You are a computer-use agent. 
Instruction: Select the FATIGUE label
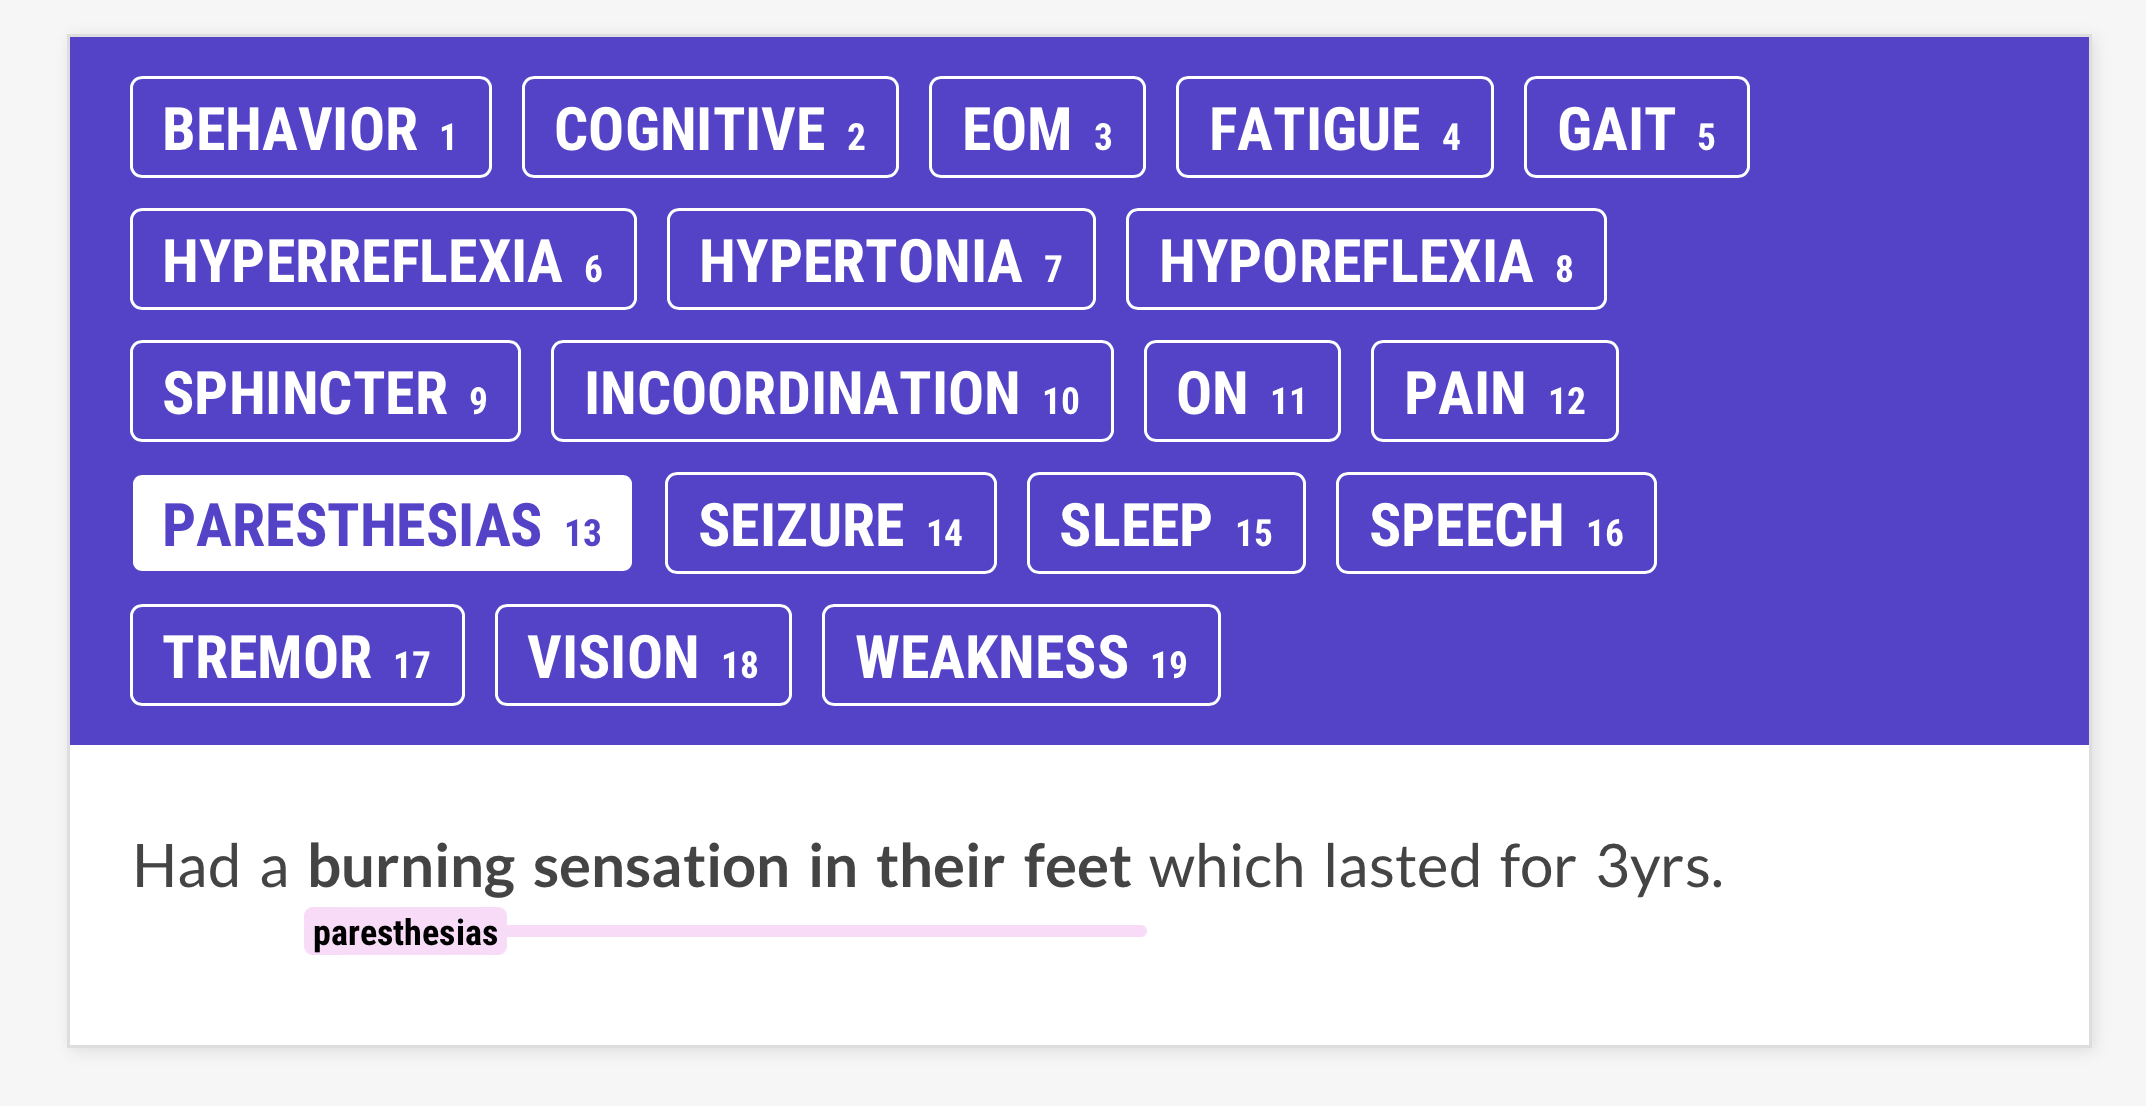coord(1334,128)
